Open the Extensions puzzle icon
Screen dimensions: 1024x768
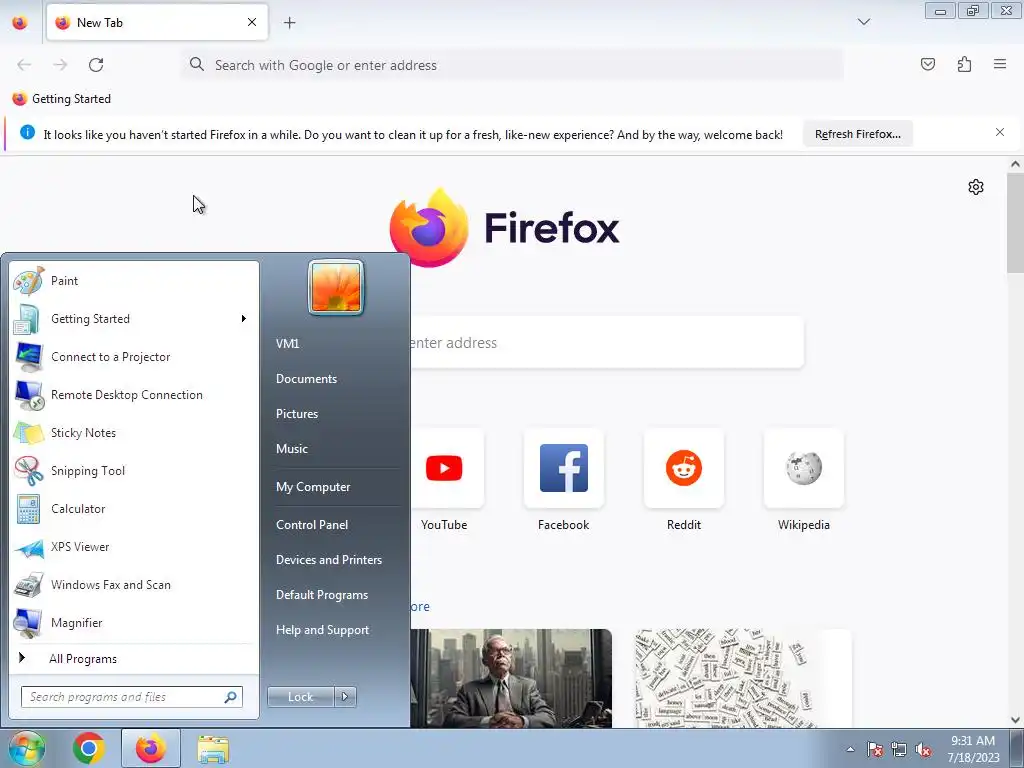tap(964, 64)
